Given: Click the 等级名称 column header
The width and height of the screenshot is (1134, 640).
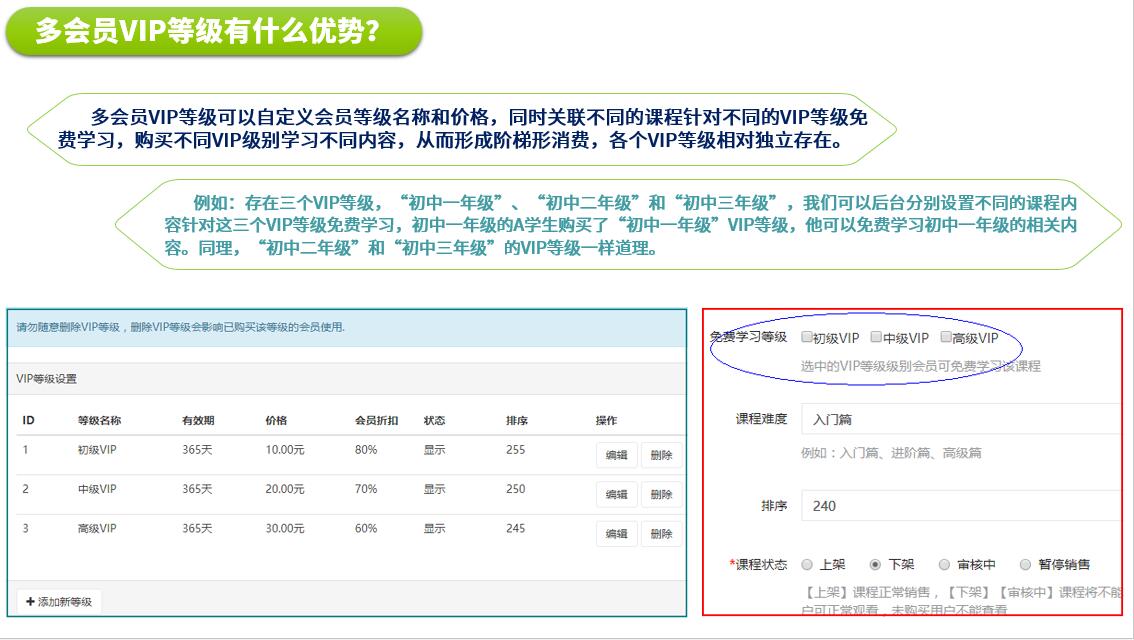Looking at the screenshot, I should click(x=99, y=420).
